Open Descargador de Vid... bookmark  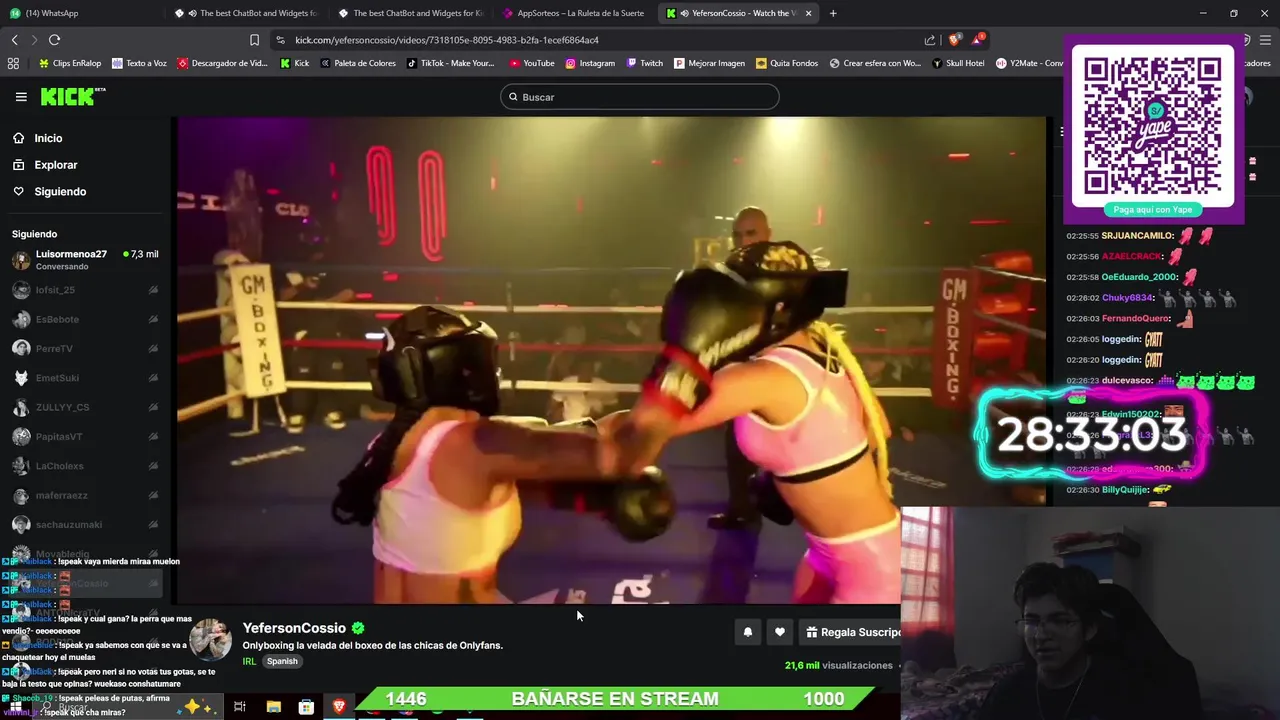[x=223, y=63]
